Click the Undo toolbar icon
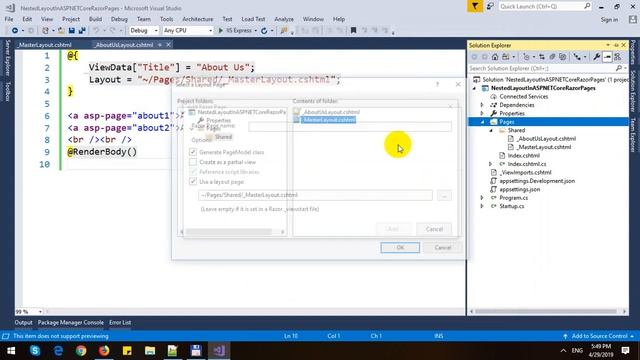The height and width of the screenshot is (360, 640). pos(96,31)
